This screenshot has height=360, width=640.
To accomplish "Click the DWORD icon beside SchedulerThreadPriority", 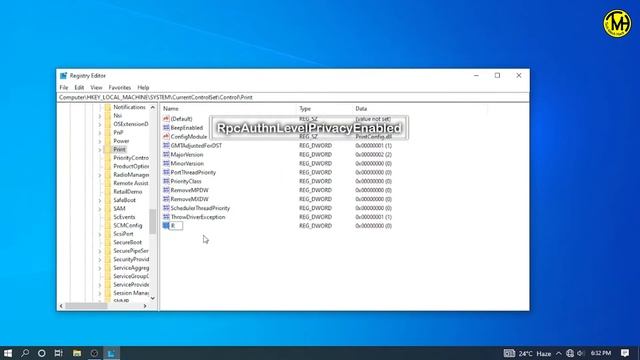I will (166, 208).
